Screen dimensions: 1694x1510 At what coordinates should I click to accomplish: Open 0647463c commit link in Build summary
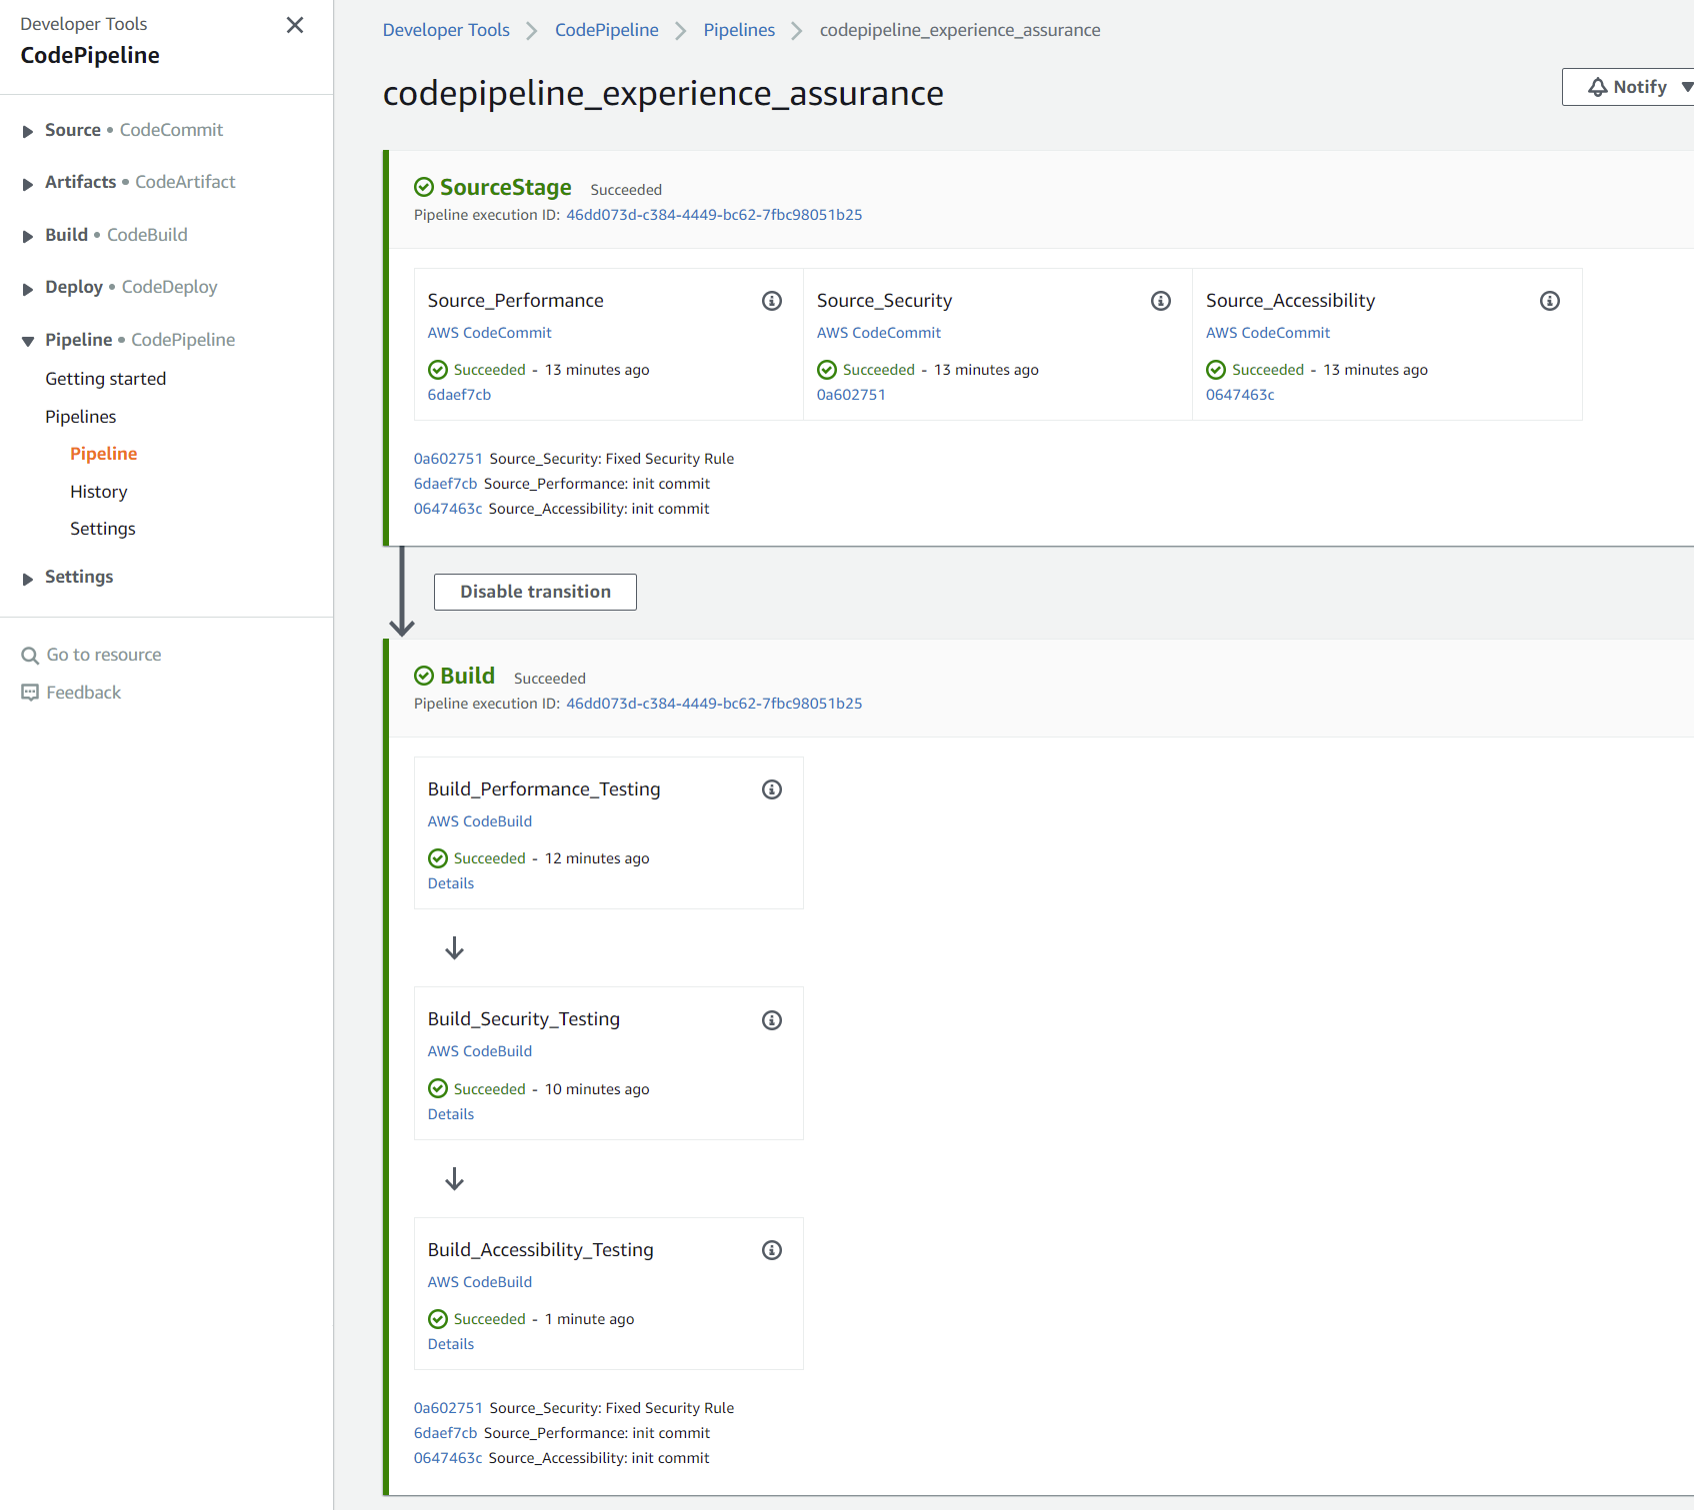(448, 1458)
